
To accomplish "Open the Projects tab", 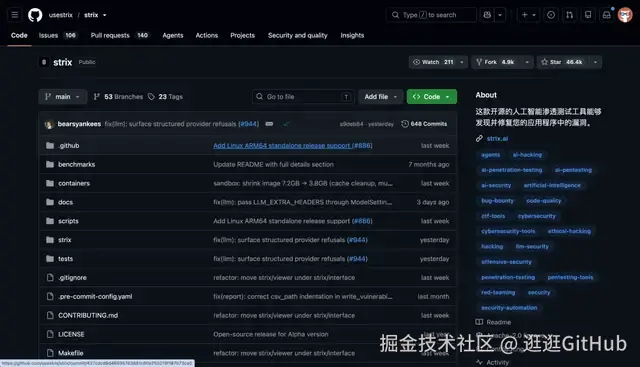I will 242,36.
